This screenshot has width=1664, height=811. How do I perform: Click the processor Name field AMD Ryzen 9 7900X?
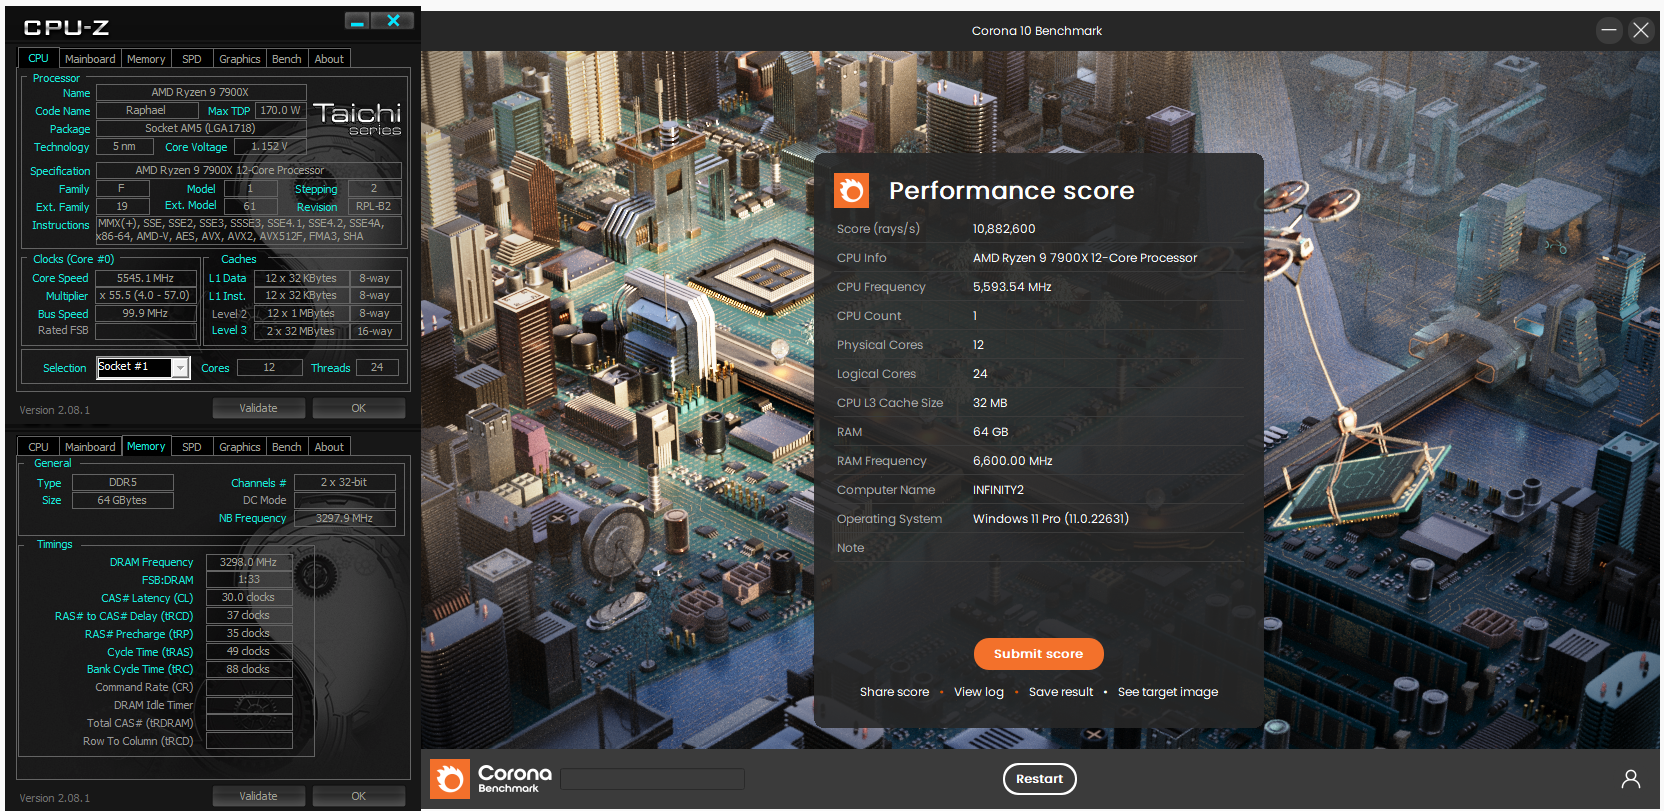(x=200, y=92)
